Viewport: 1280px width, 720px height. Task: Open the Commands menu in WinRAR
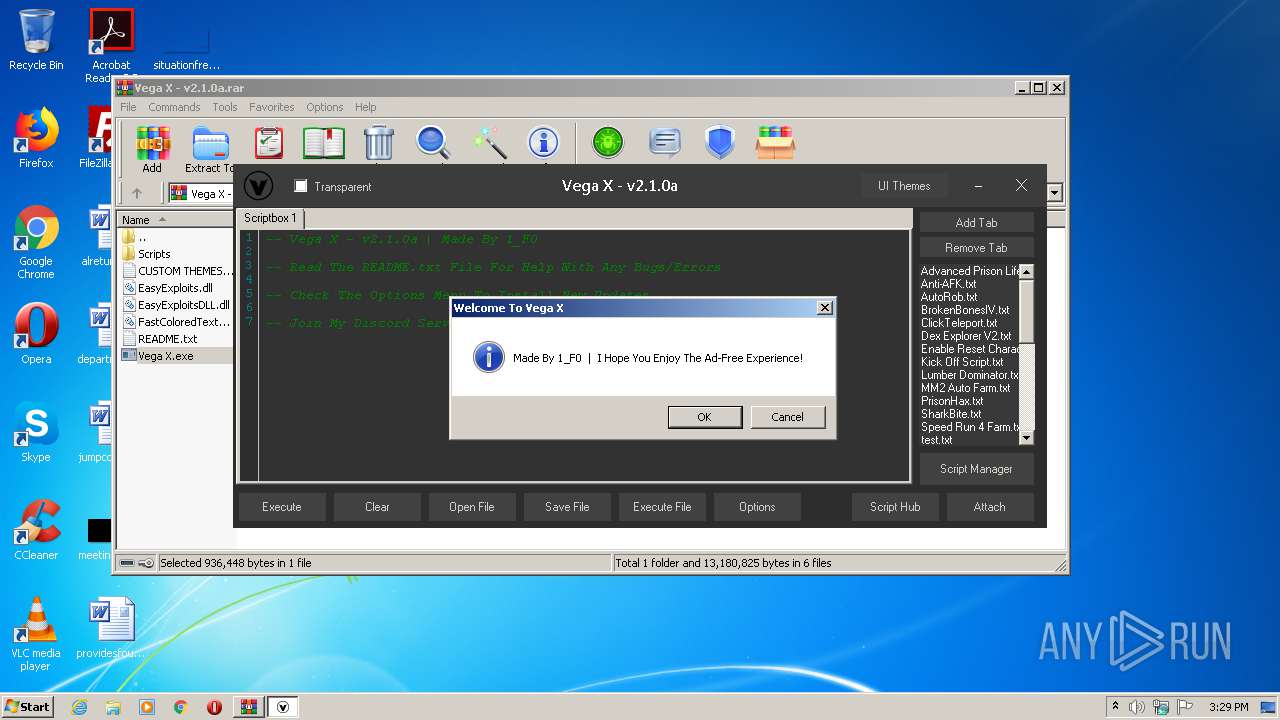pyautogui.click(x=174, y=107)
